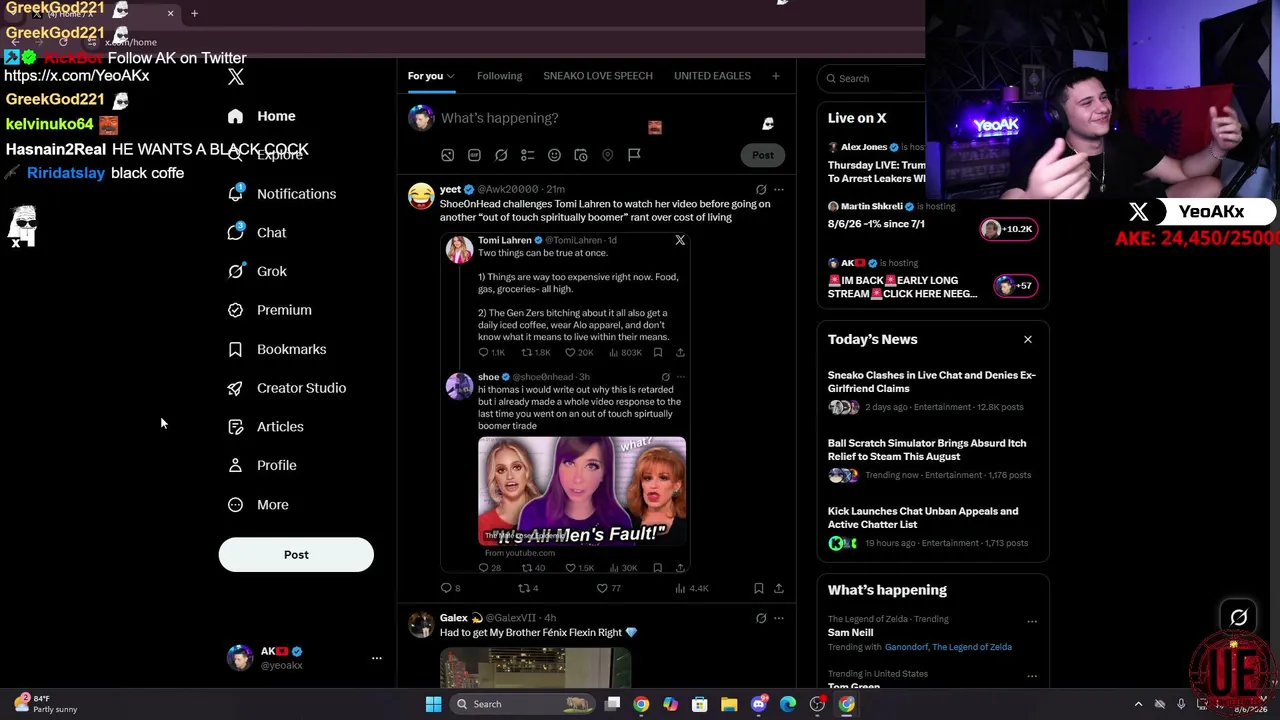Open Microsoft Edge from the taskbar
Viewport: 1280px width, 720px height.
(788, 704)
